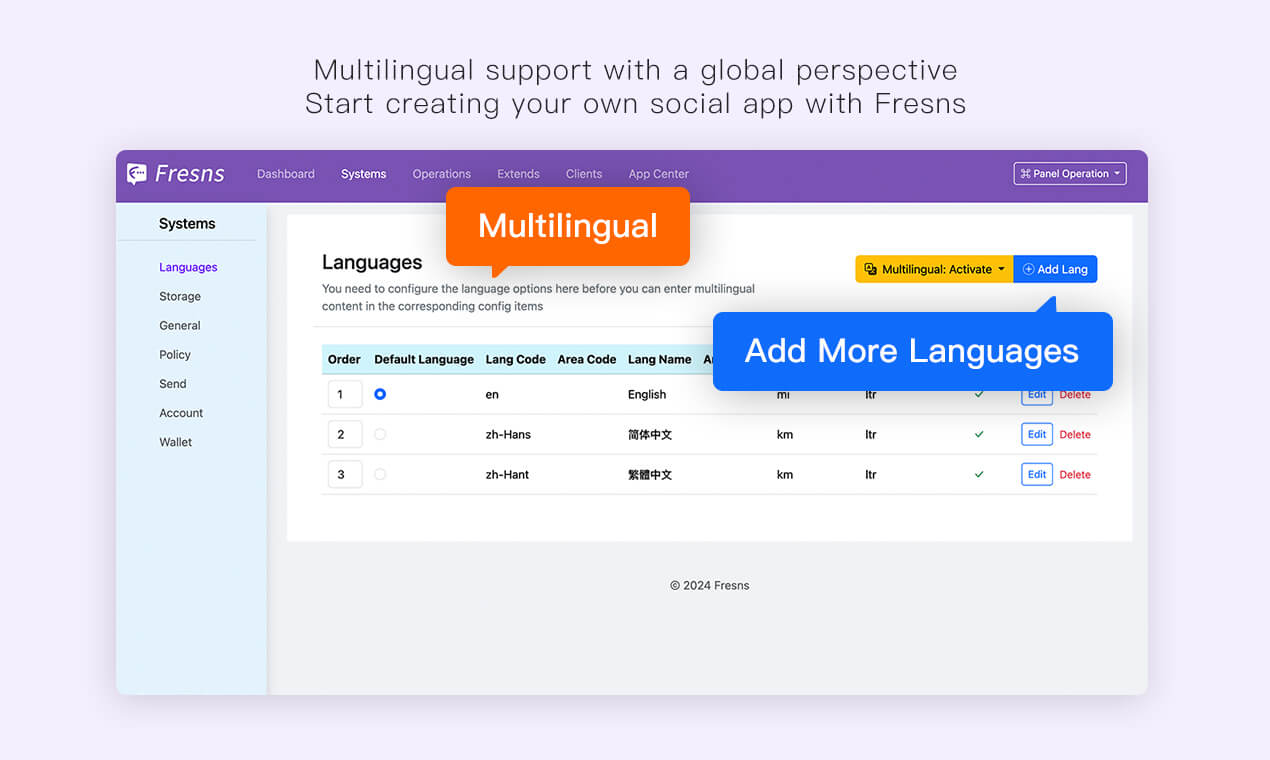Open Storage in the Systems sidebar

pyautogui.click(x=180, y=296)
